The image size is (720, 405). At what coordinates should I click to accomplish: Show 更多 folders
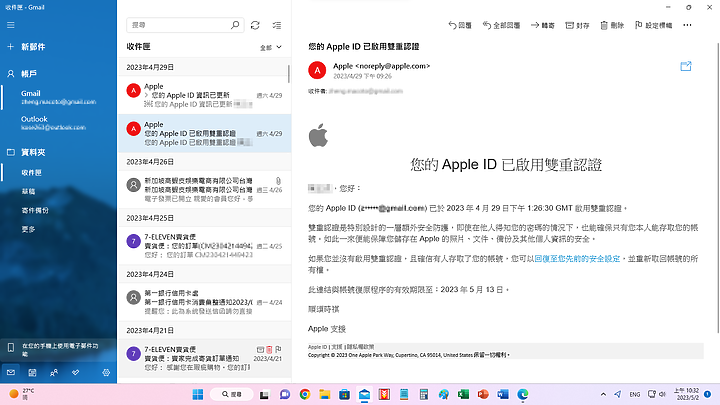point(28,229)
